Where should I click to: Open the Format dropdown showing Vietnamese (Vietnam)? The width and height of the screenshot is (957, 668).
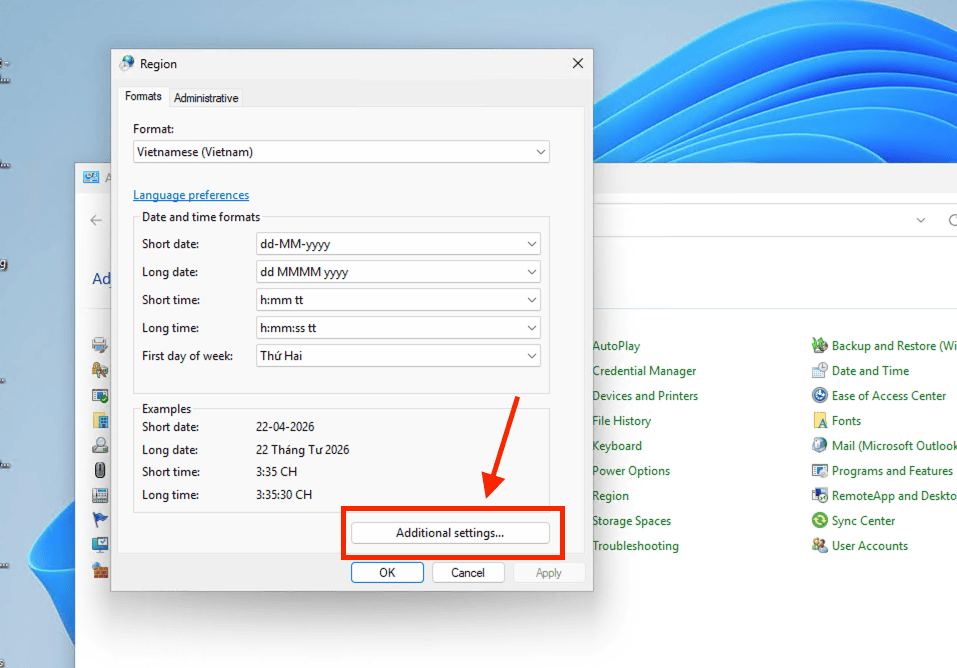tap(341, 151)
